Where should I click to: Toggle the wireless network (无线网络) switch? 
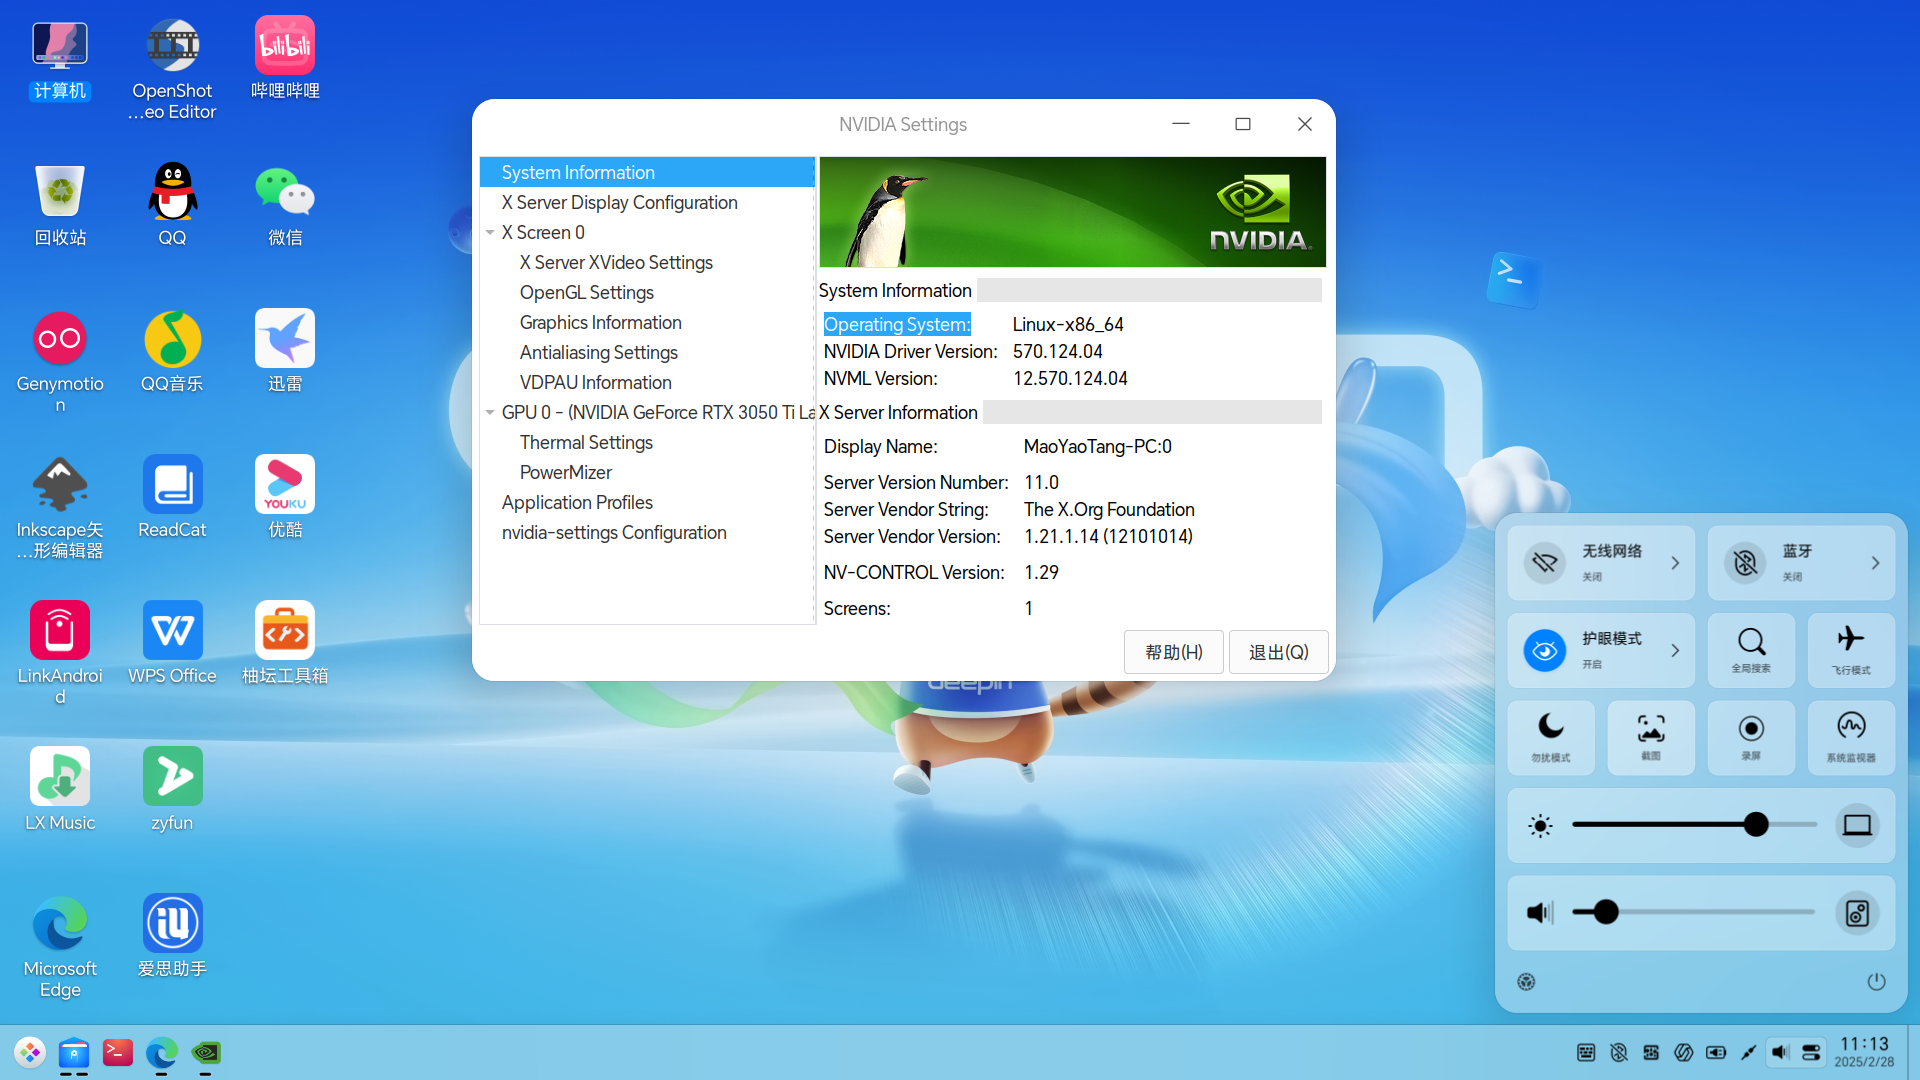tap(1545, 563)
